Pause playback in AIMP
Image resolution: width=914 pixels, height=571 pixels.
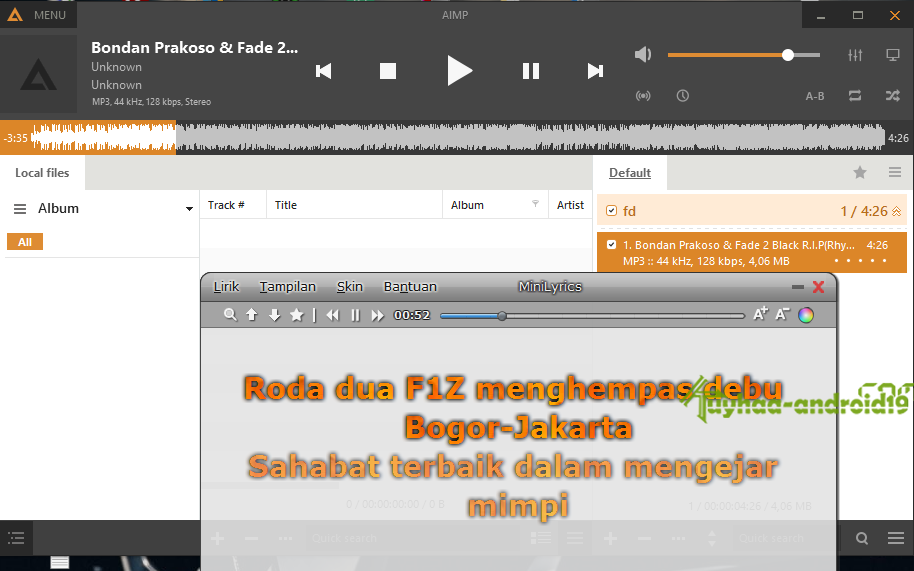[x=530, y=71]
